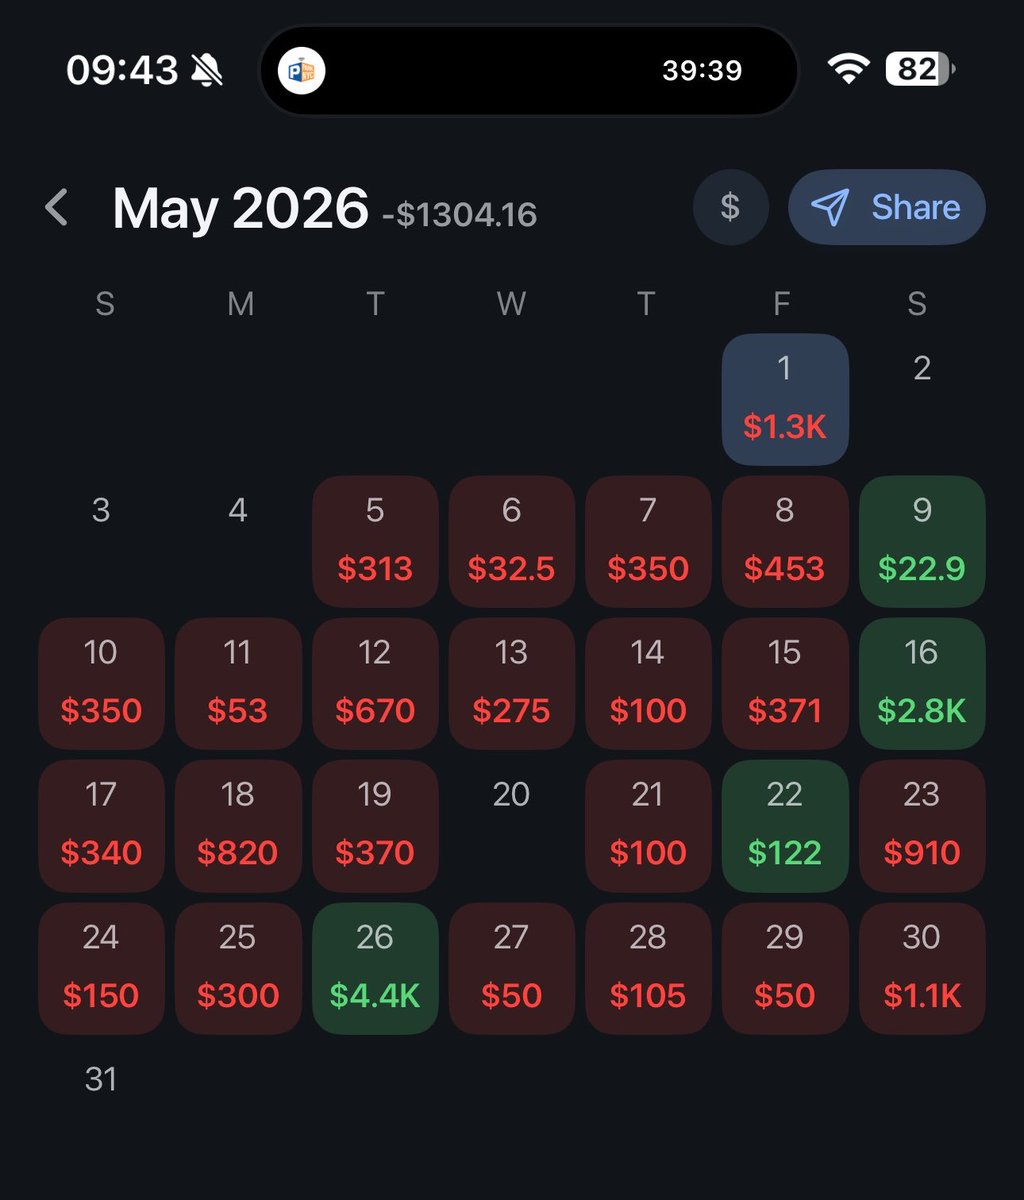Screen dimensions: 1024x1200
Task: Open May 26 with $4.4K profit
Action: 375,968
